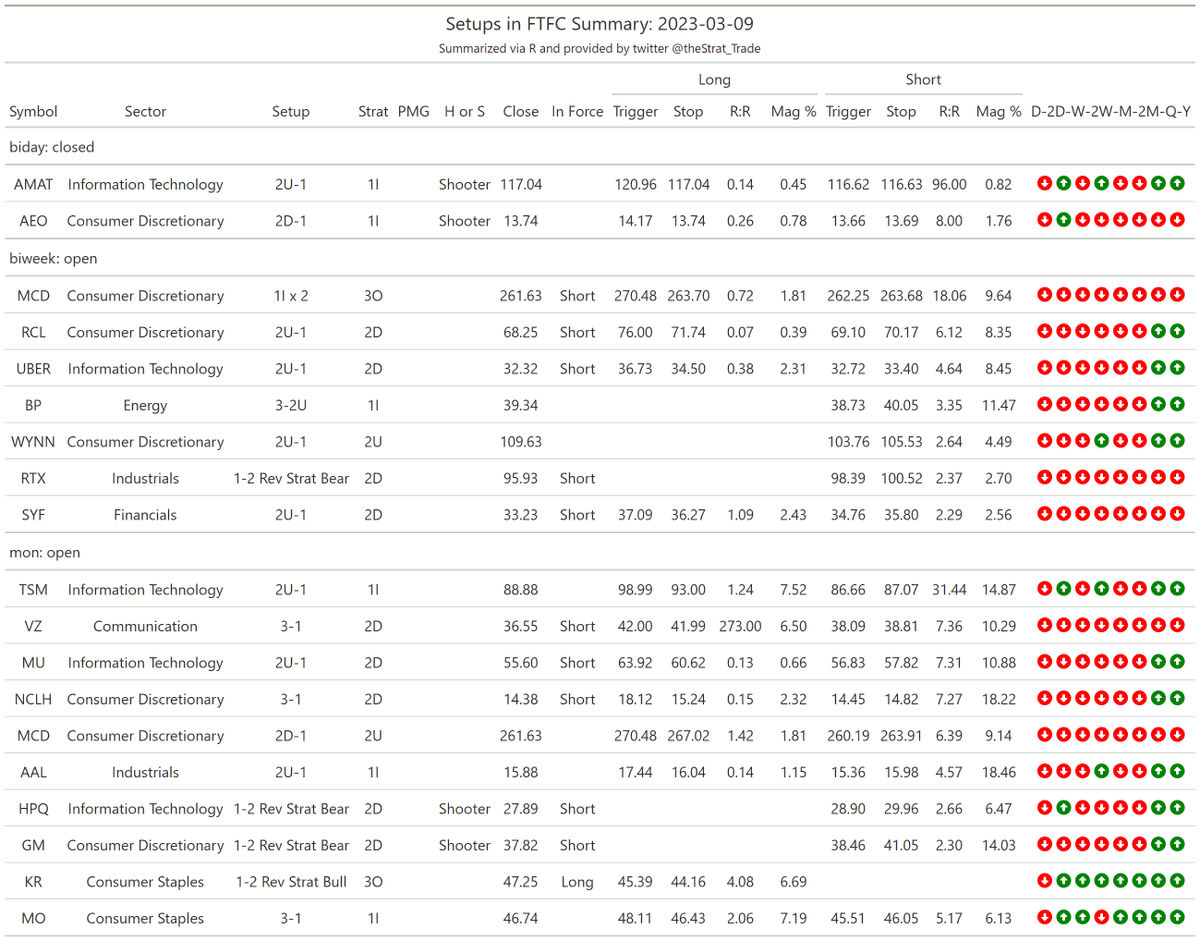Screen dimensions: 1200x941
Task: Select the 'mon: open' group header
Action: point(44,552)
